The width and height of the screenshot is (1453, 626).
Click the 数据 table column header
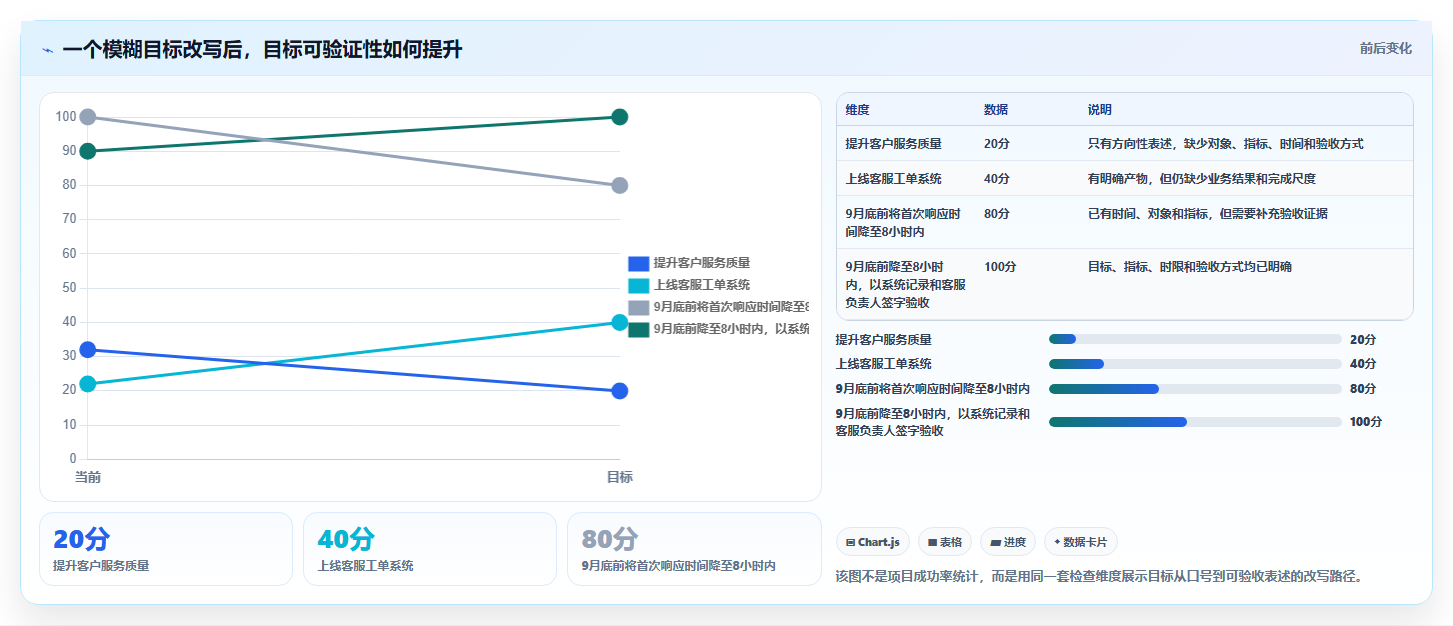tap(996, 110)
